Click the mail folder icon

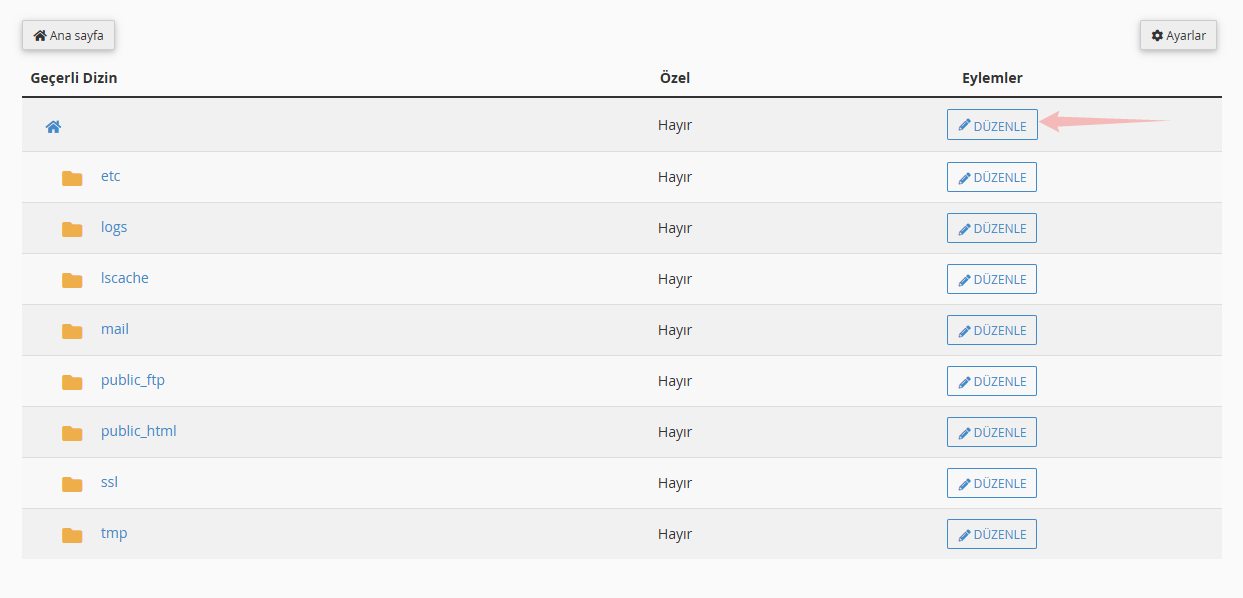(72, 331)
